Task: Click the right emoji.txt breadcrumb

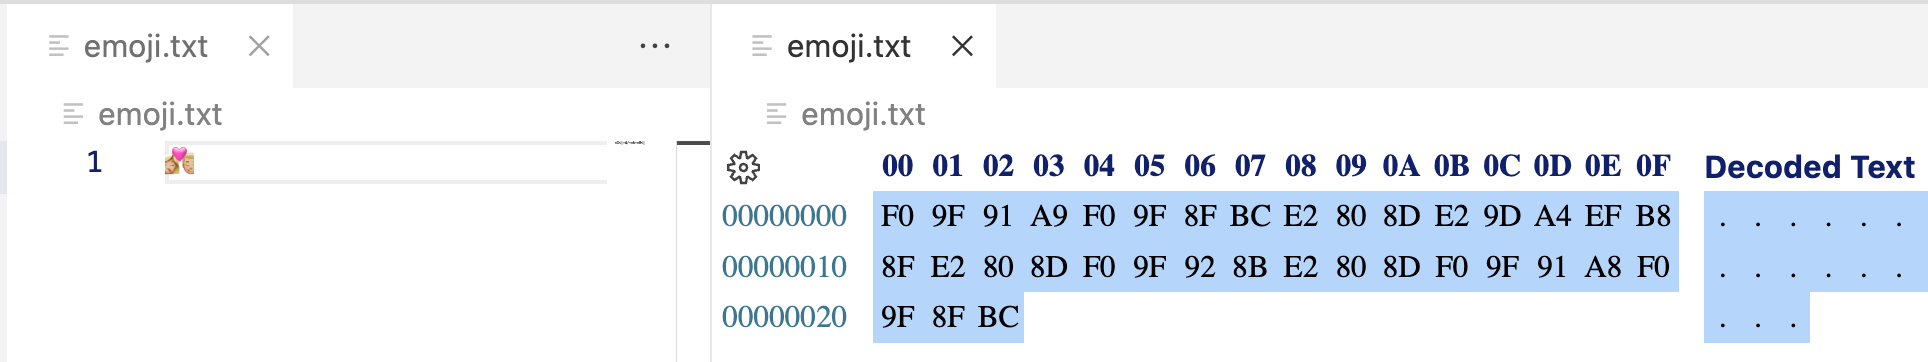Action: click(863, 115)
